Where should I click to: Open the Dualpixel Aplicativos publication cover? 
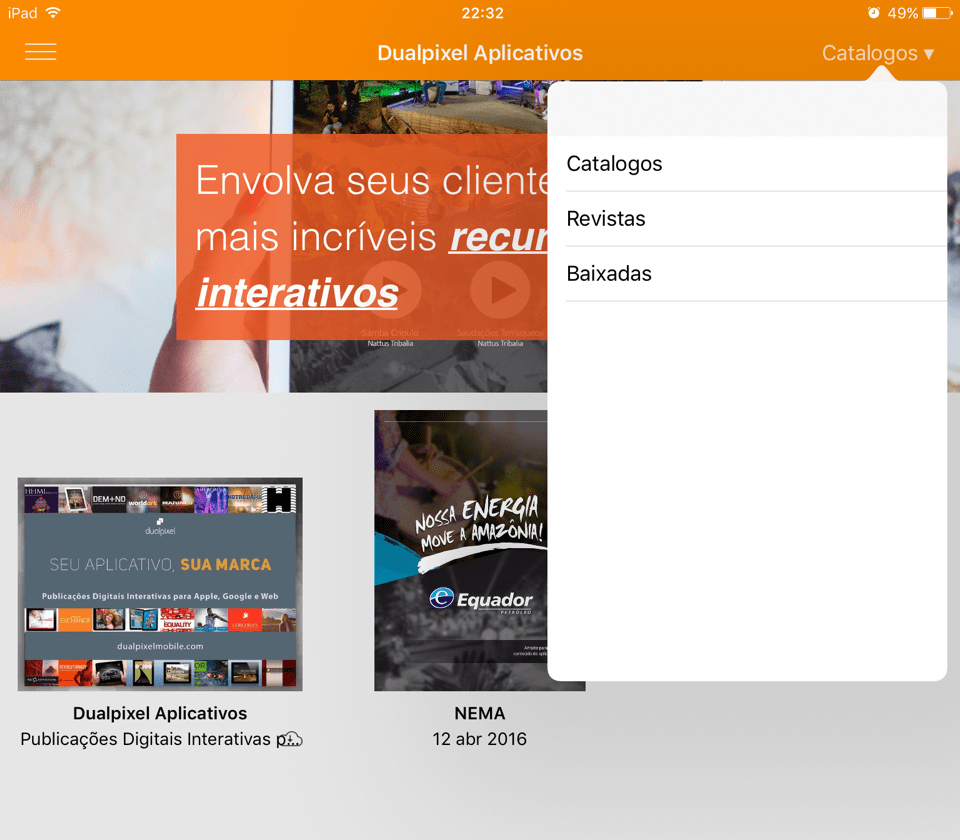[x=160, y=584]
